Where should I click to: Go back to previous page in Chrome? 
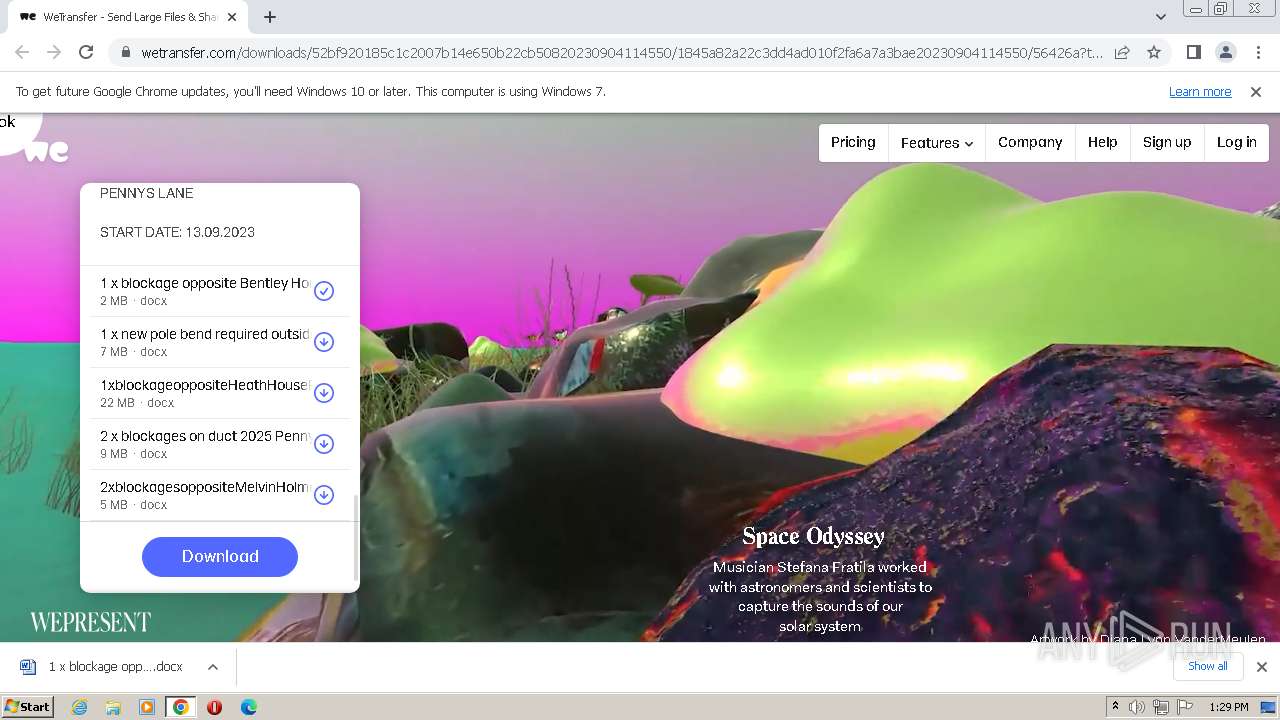point(22,52)
